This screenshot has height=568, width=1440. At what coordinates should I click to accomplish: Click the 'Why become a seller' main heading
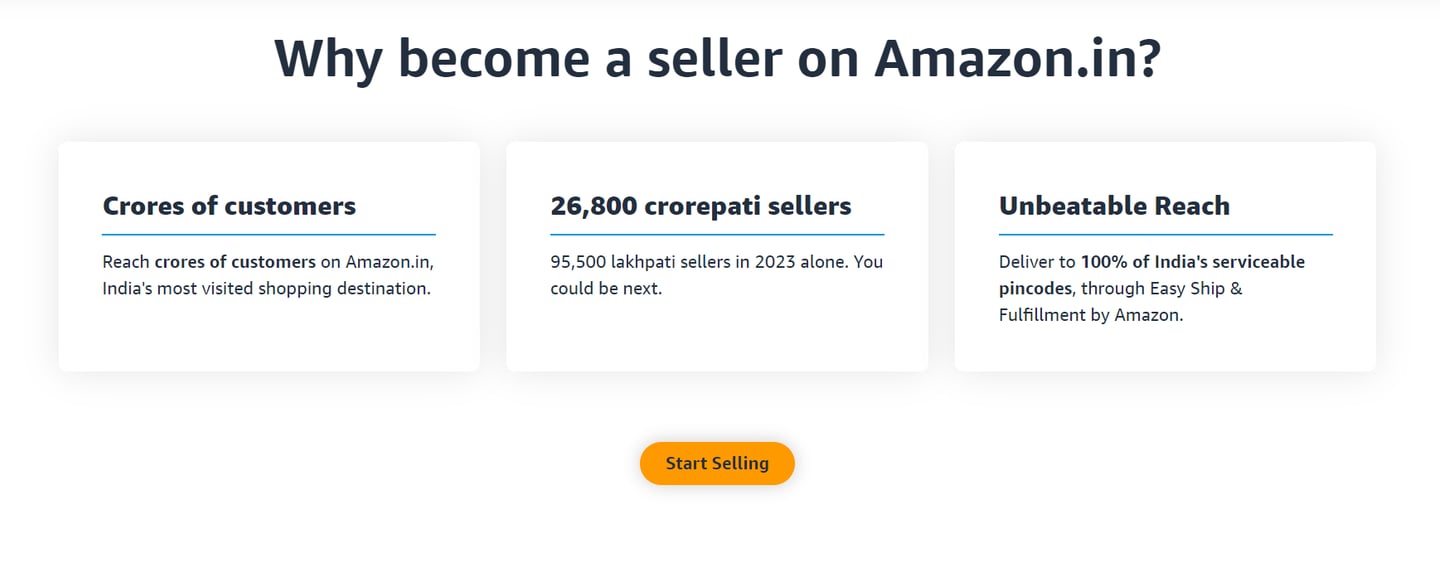717,58
